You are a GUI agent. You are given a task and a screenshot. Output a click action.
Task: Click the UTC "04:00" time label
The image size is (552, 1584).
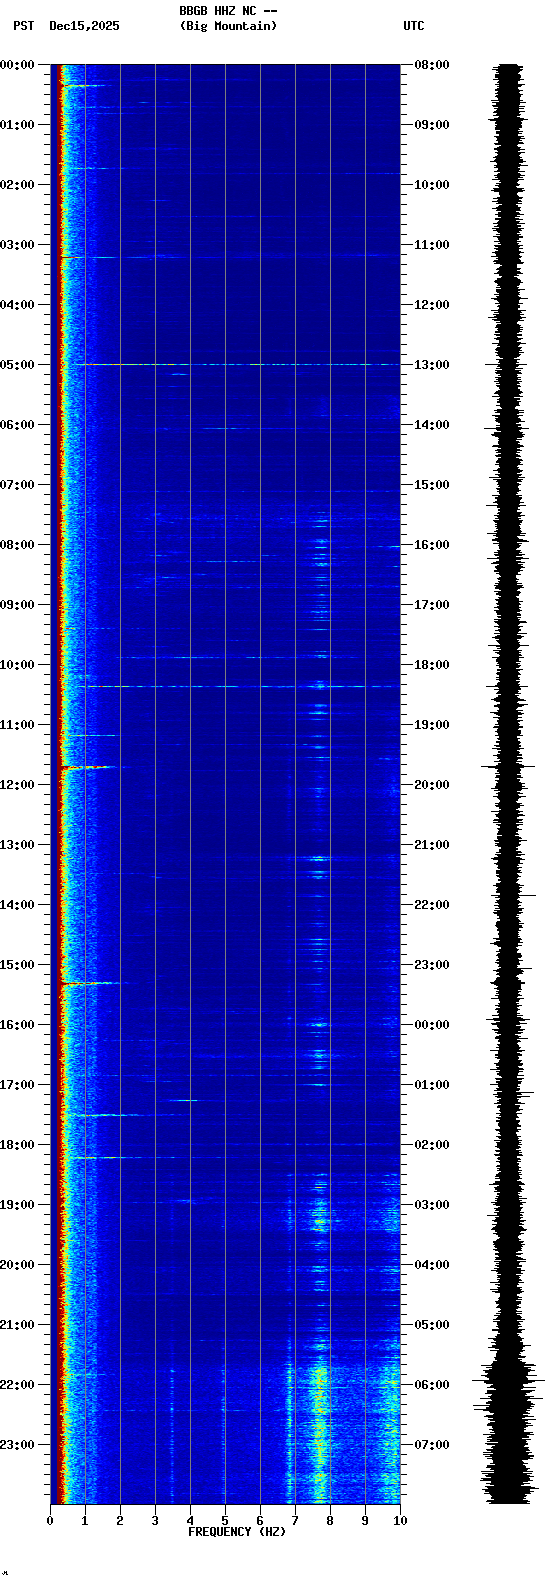[x=432, y=1265]
